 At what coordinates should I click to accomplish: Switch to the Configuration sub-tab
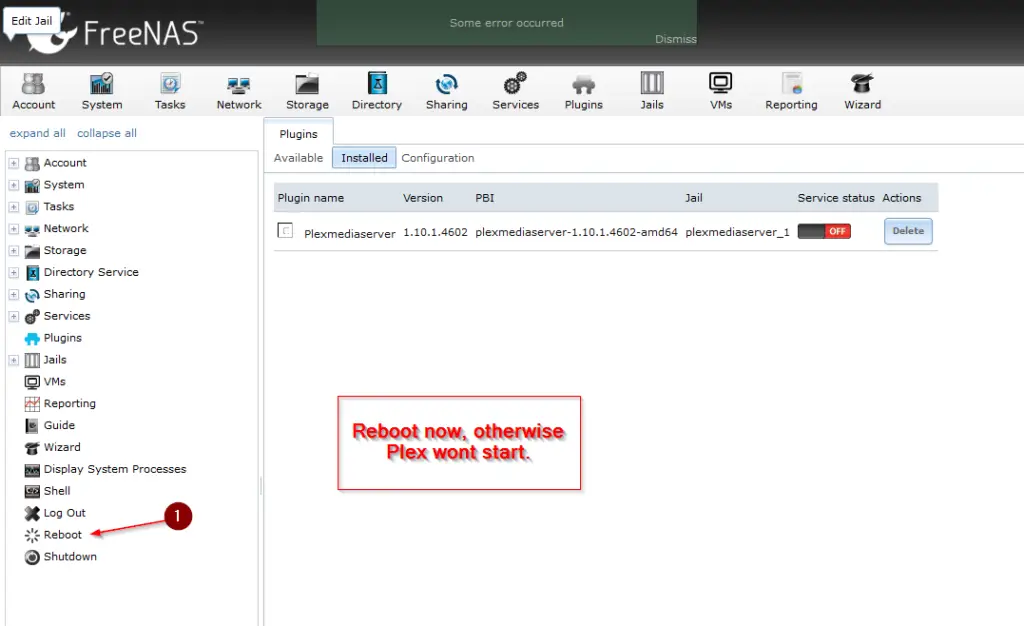point(438,158)
